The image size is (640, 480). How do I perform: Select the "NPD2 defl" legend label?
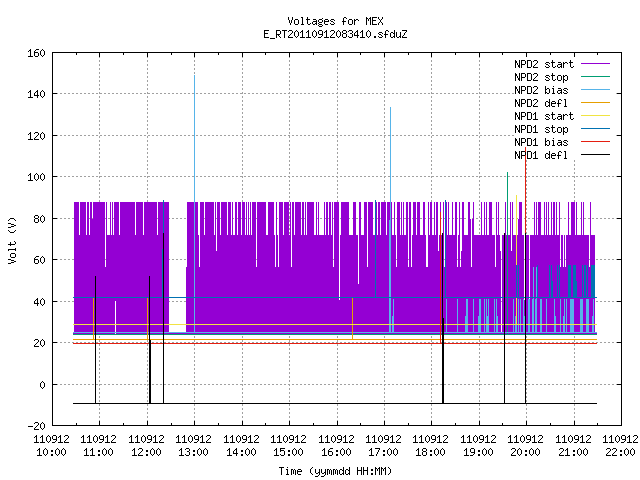(x=541, y=103)
